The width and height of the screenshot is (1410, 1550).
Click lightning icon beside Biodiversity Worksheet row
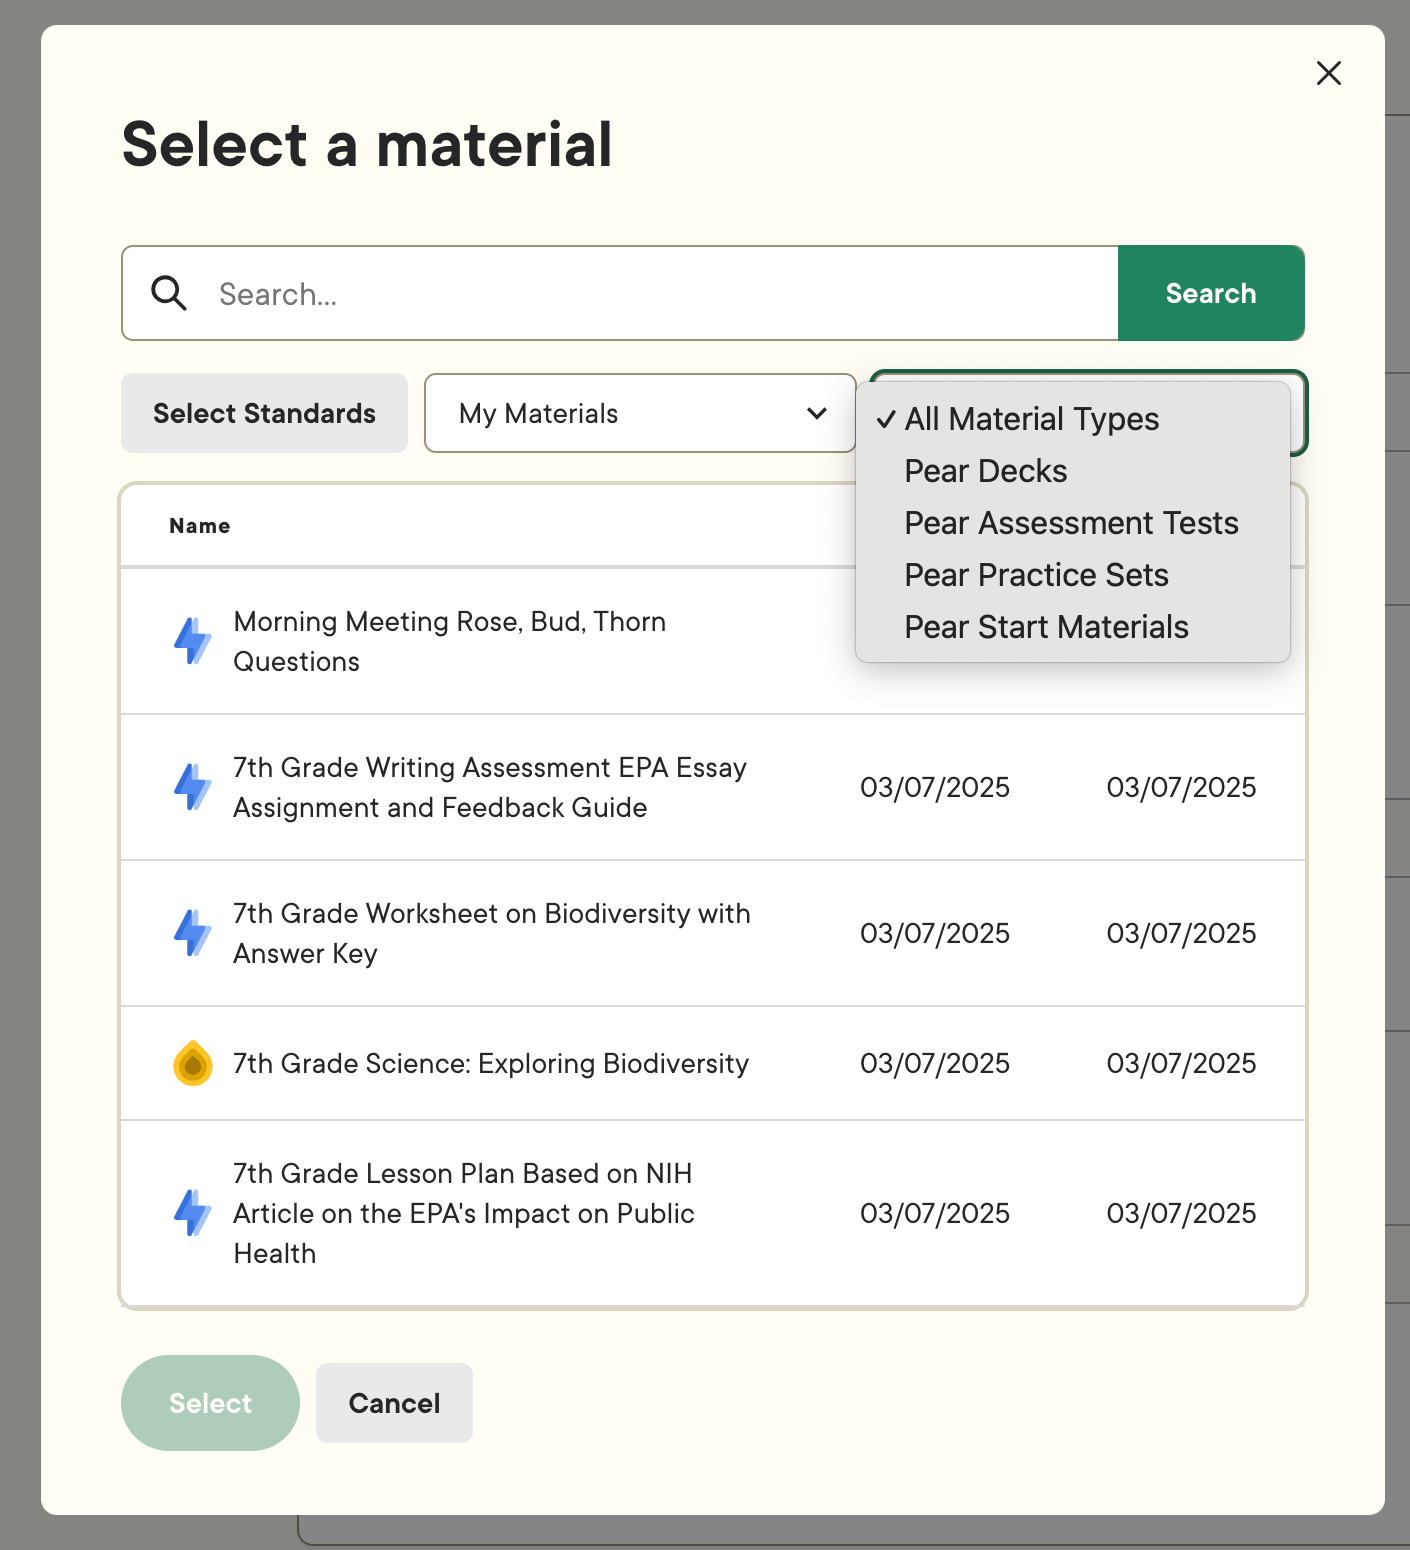point(193,933)
